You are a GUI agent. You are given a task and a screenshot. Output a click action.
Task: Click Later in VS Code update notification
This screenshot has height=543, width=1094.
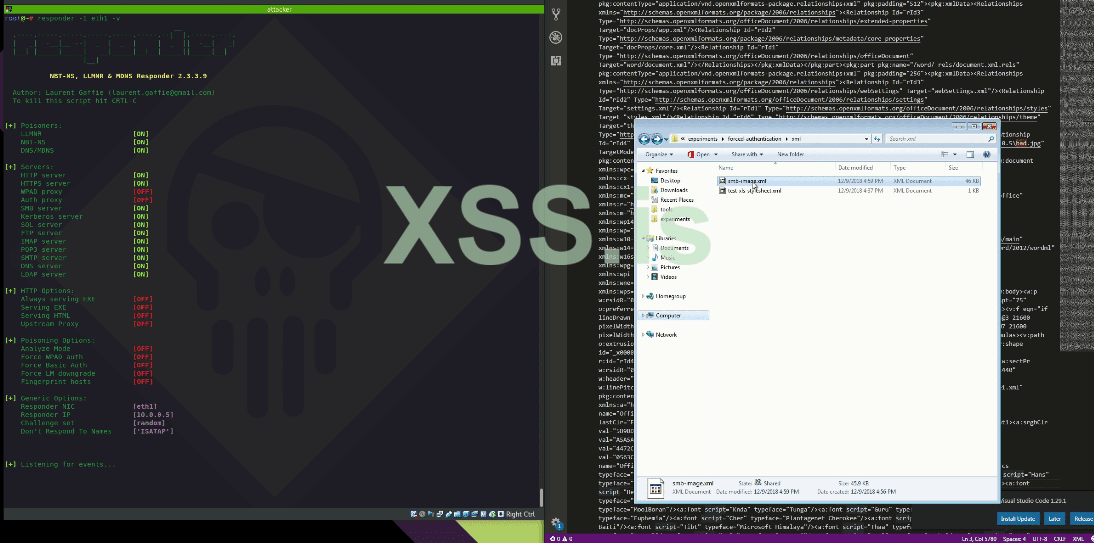(x=1055, y=519)
